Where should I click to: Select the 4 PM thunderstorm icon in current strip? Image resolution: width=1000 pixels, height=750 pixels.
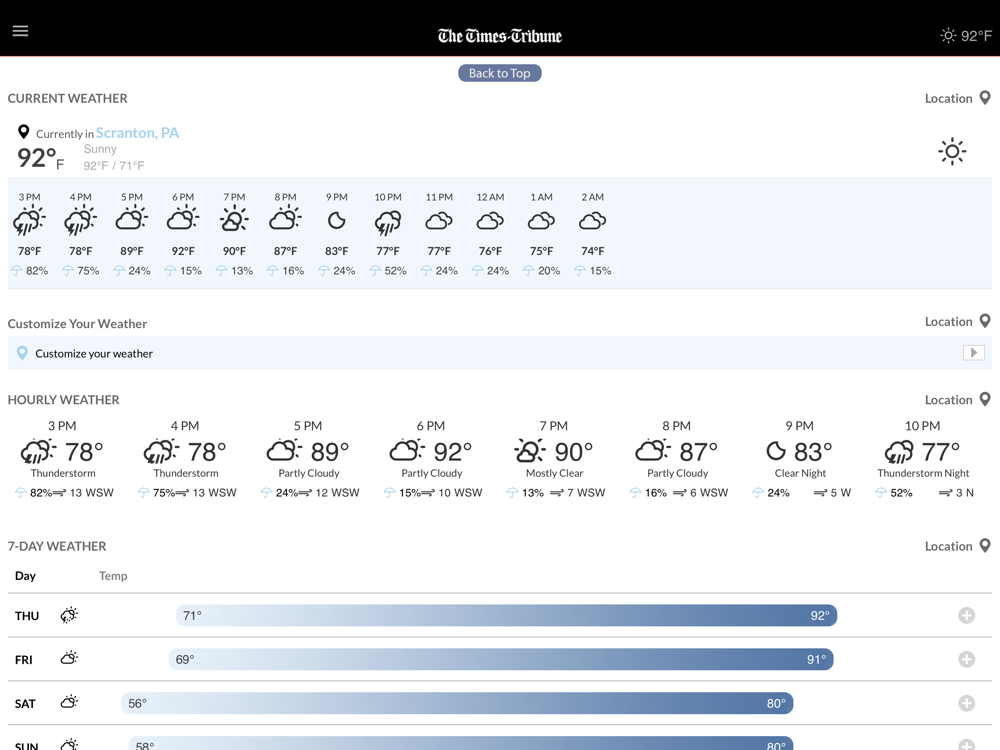click(x=80, y=221)
